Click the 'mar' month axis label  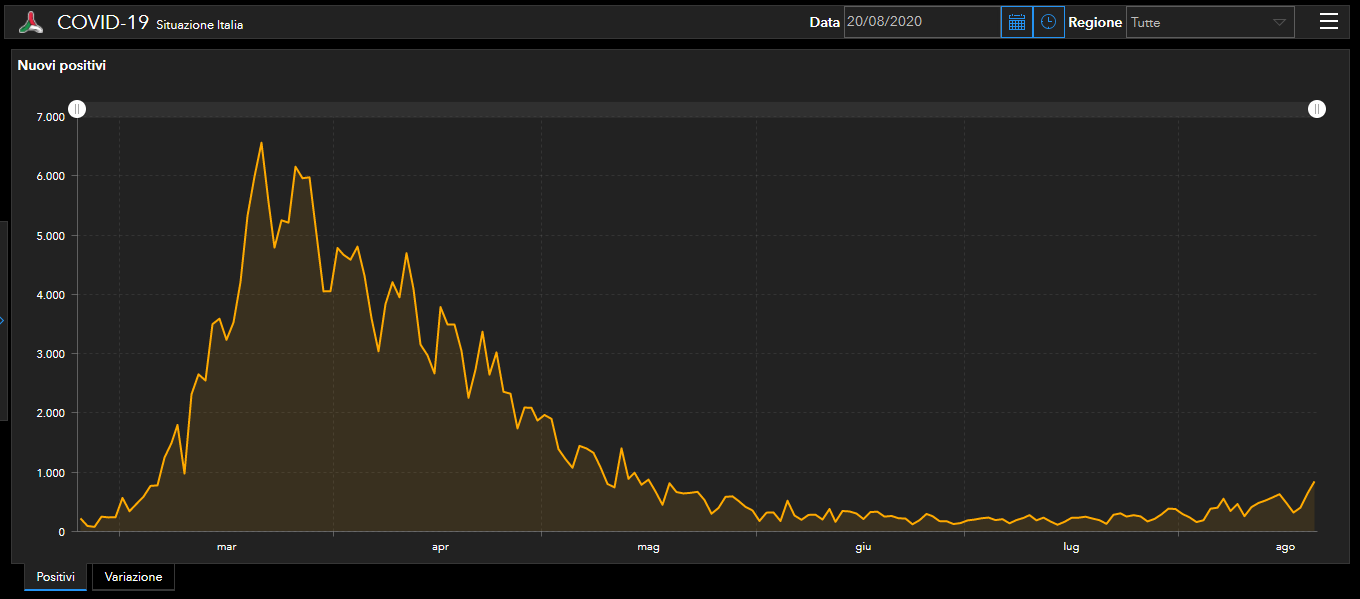click(x=226, y=547)
